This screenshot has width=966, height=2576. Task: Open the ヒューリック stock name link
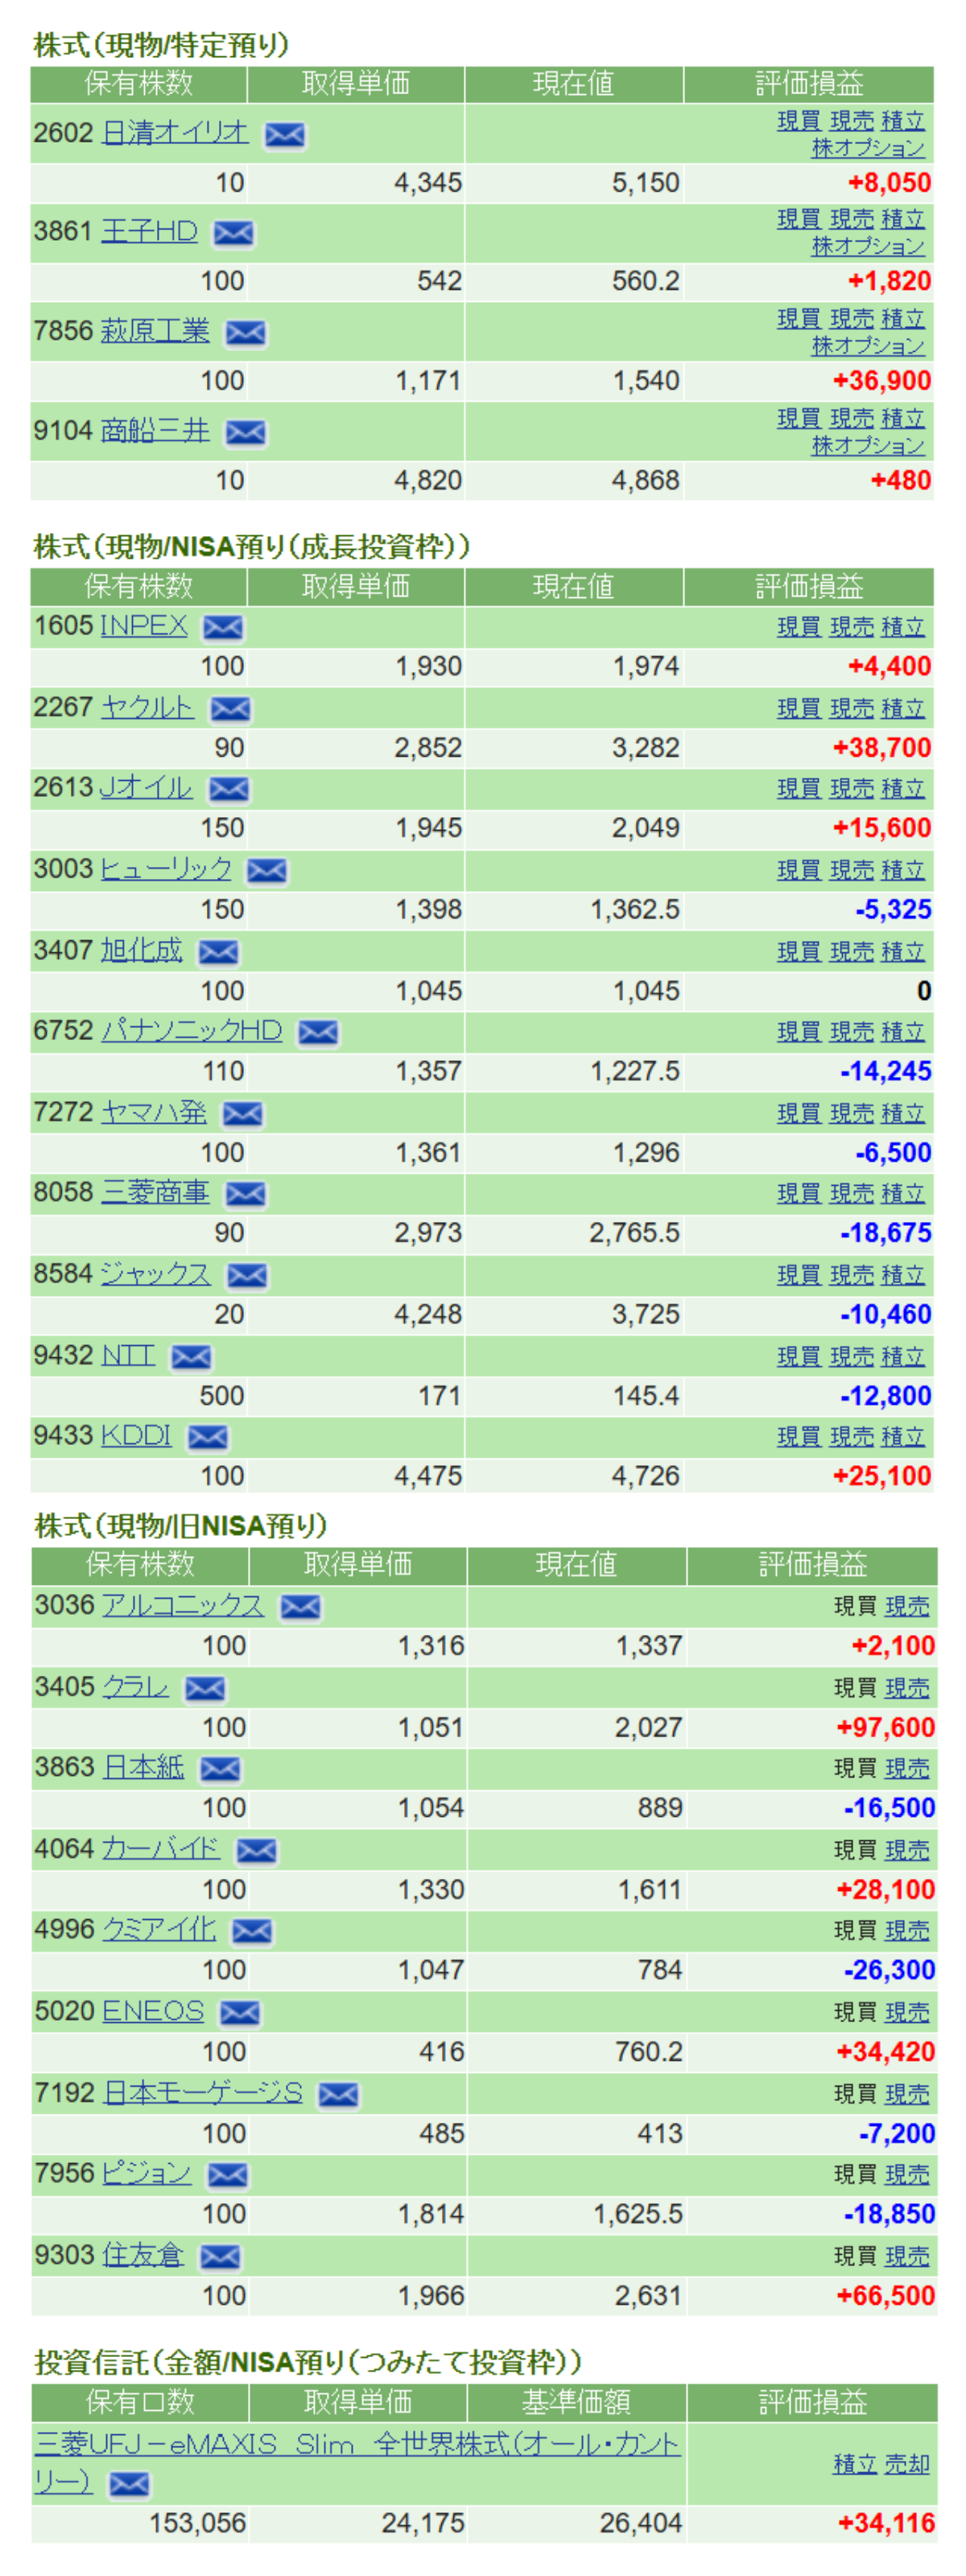[x=166, y=869]
